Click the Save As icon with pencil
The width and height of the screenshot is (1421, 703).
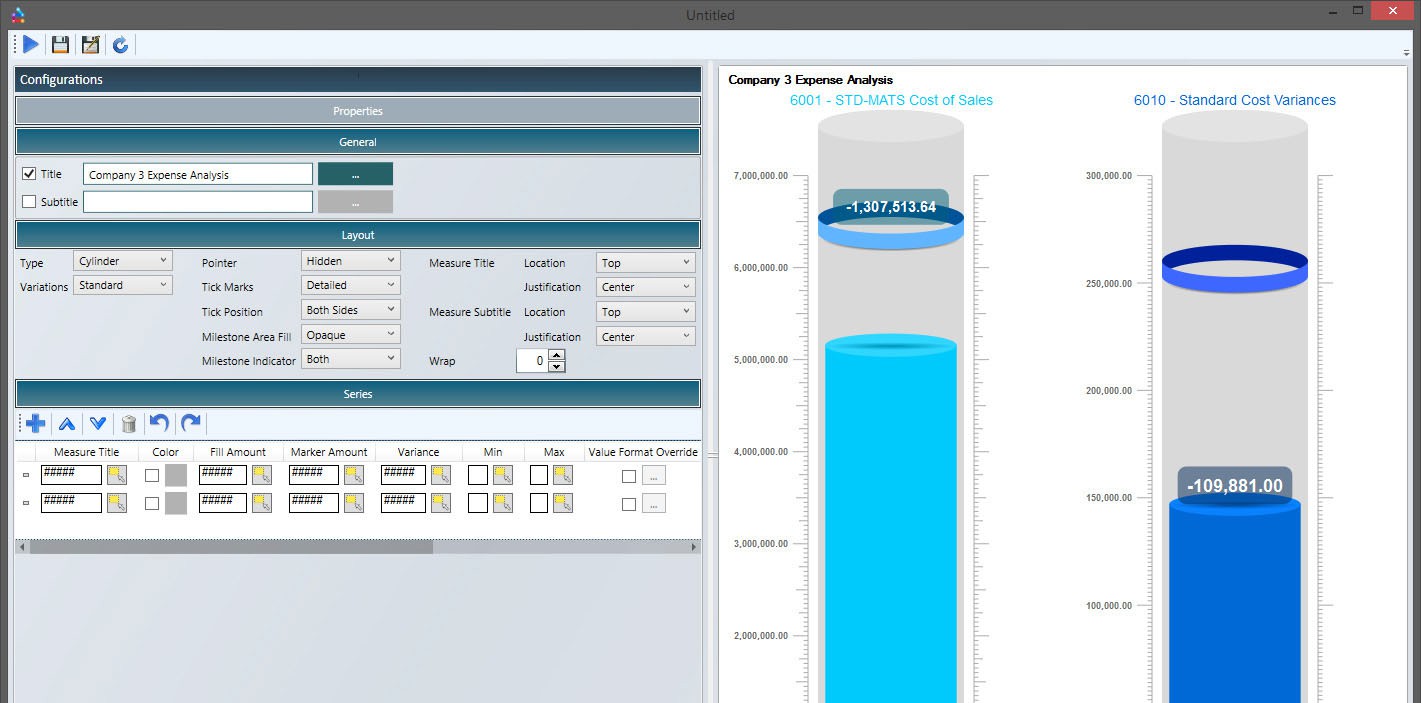(x=91, y=45)
